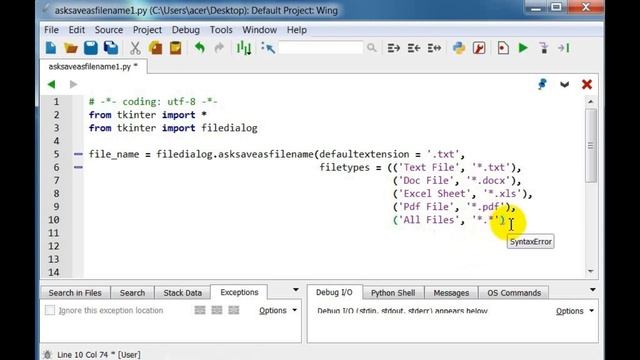This screenshot has height=360, width=640.
Task: Click the step-out debug icon
Action: point(564,48)
